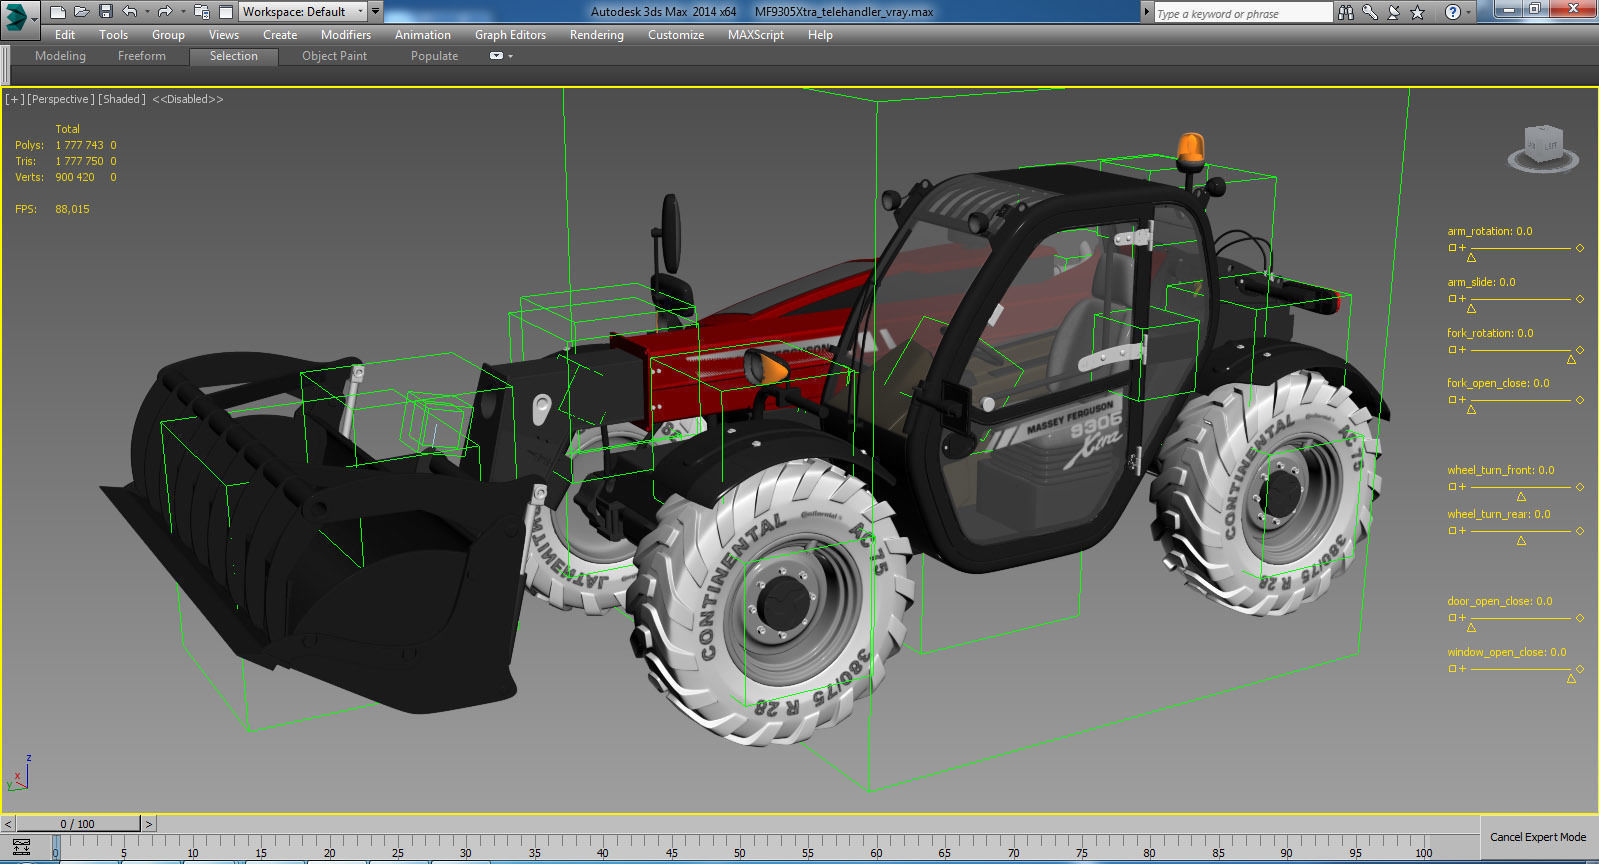Screen dimensions: 1599x864
Task: Click the <<Disabled>> viewport label
Action: [x=188, y=99]
